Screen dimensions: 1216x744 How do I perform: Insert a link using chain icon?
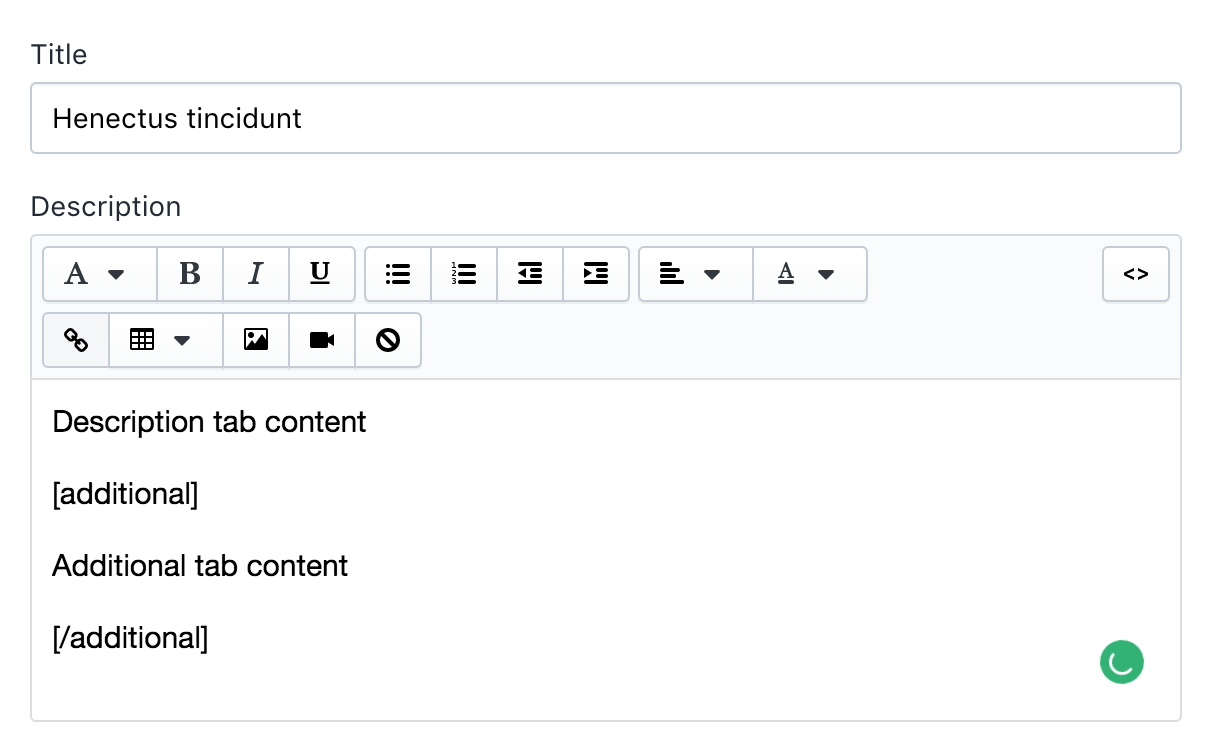(76, 340)
